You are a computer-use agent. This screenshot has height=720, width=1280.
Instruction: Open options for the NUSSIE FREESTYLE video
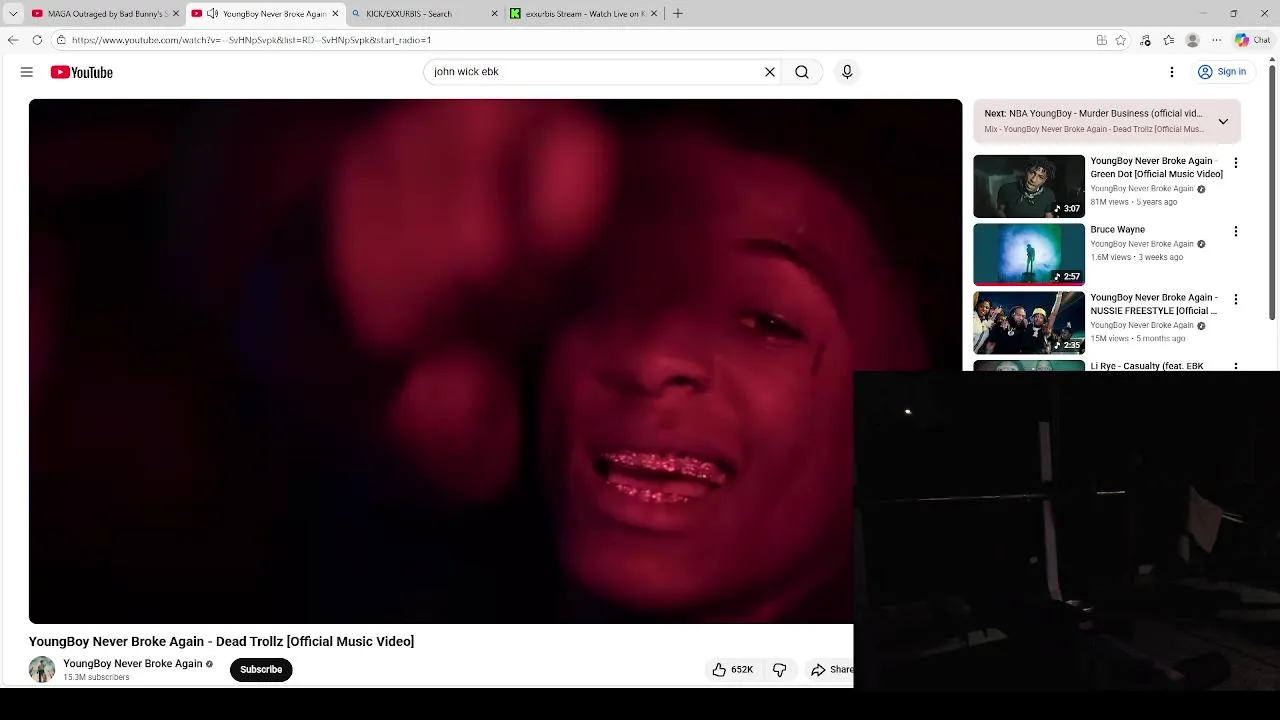[x=1236, y=299]
